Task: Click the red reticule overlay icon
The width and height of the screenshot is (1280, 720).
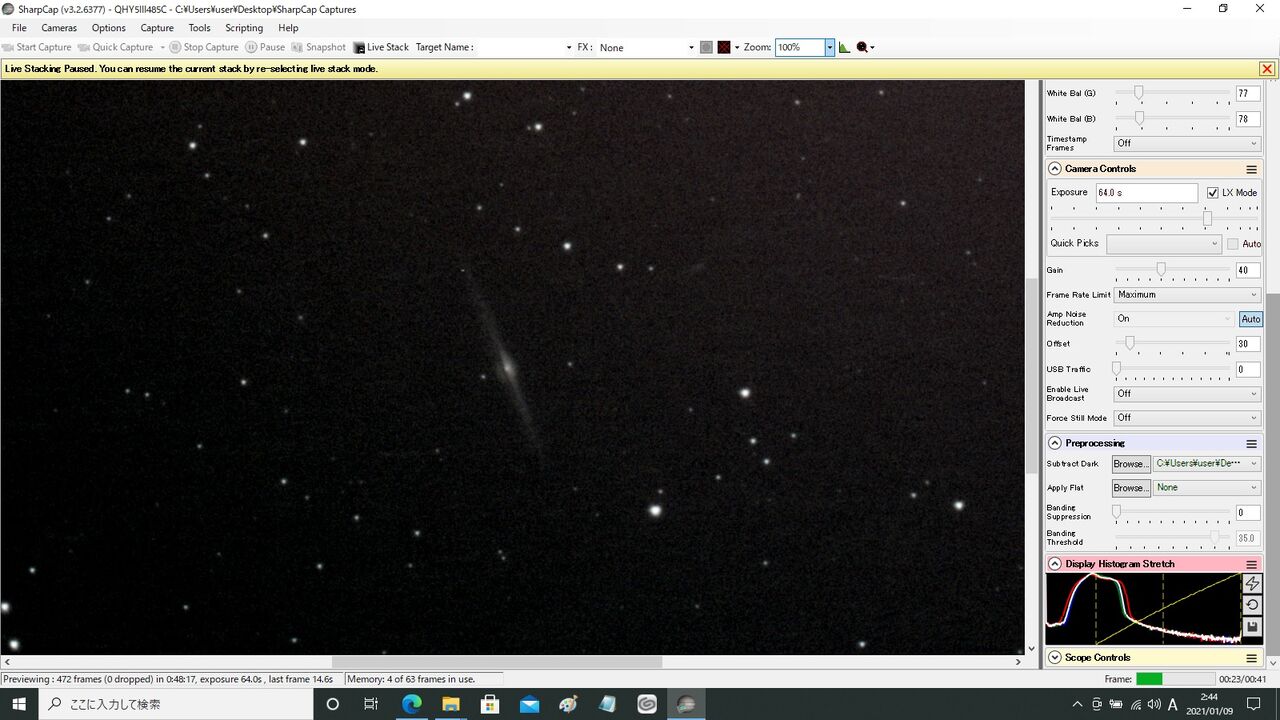Action: click(724, 47)
